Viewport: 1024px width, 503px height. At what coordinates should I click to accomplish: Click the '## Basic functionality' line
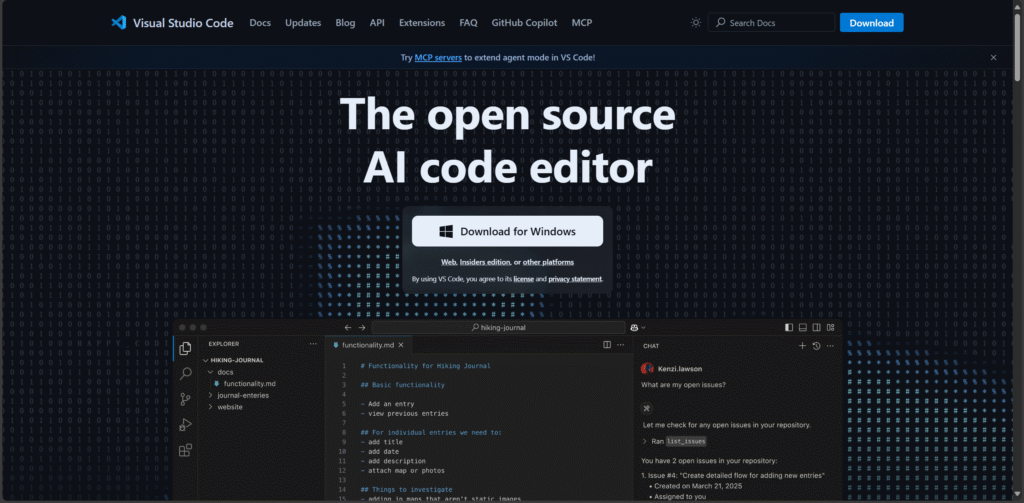(x=402, y=385)
